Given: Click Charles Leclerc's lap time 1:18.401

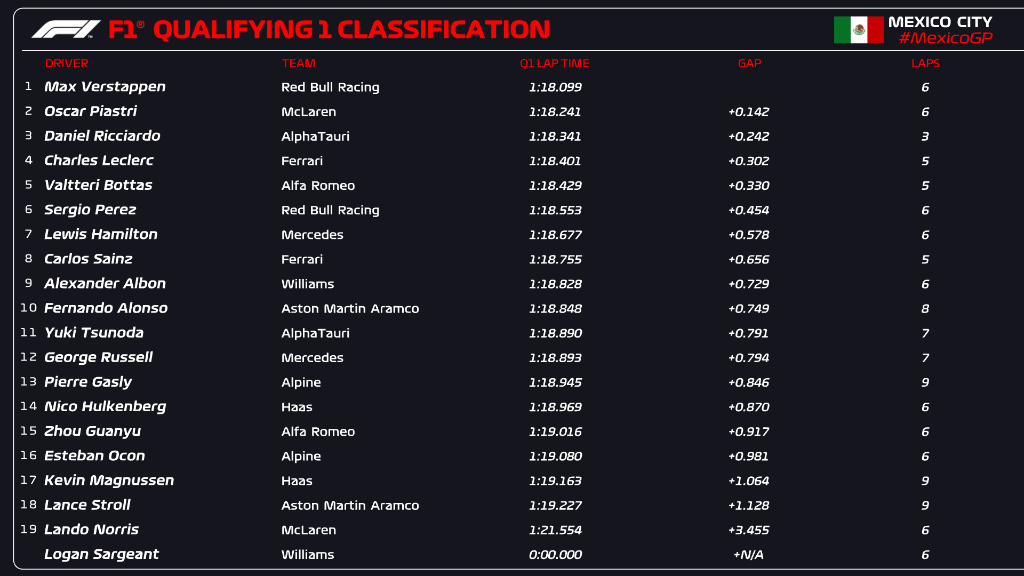Looking at the screenshot, I should point(555,160).
